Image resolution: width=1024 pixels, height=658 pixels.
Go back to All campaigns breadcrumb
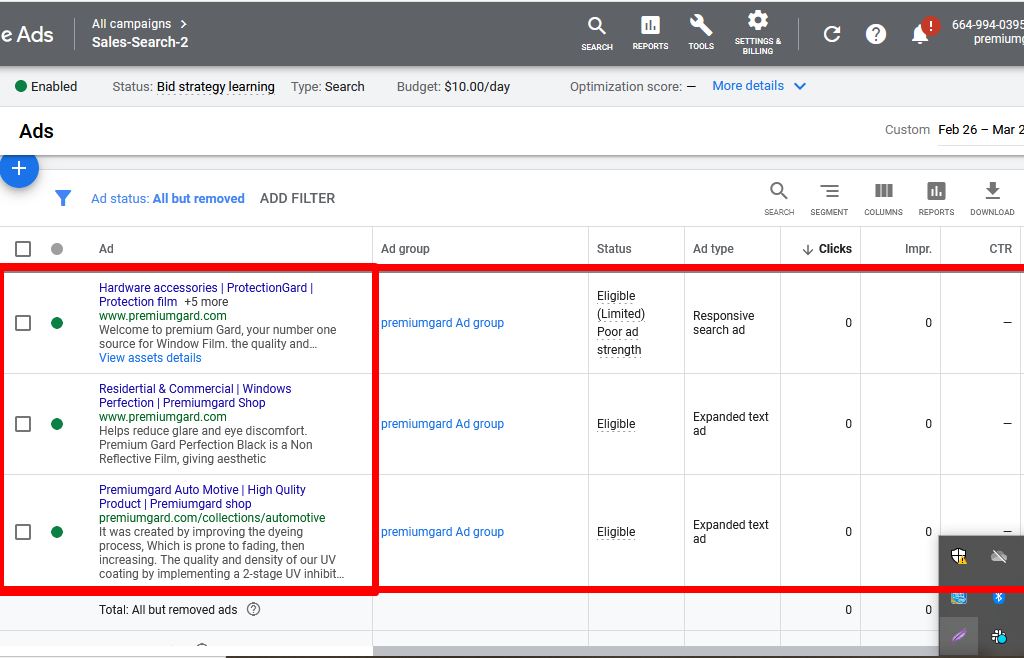[x=131, y=24]
